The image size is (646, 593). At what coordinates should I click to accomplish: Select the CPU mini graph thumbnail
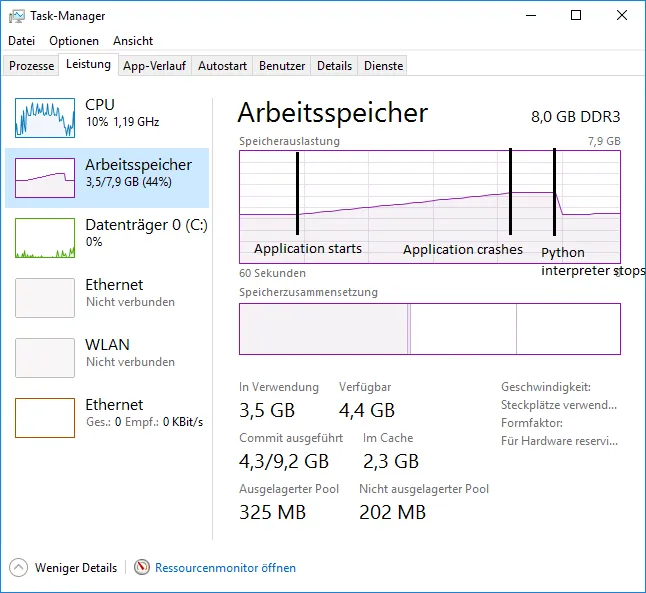(x=45, y=117)
